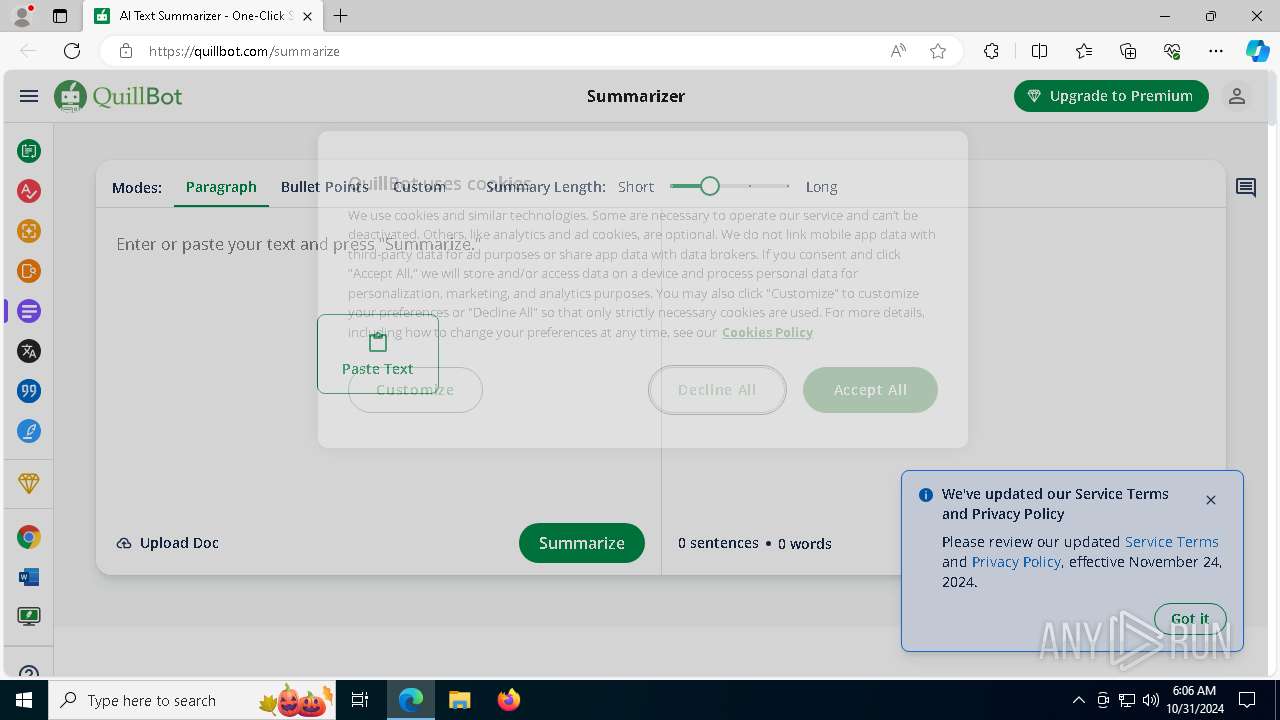
Task: Open the Service Terms link
Action: pyautogui.click(x=1171, y=542)
